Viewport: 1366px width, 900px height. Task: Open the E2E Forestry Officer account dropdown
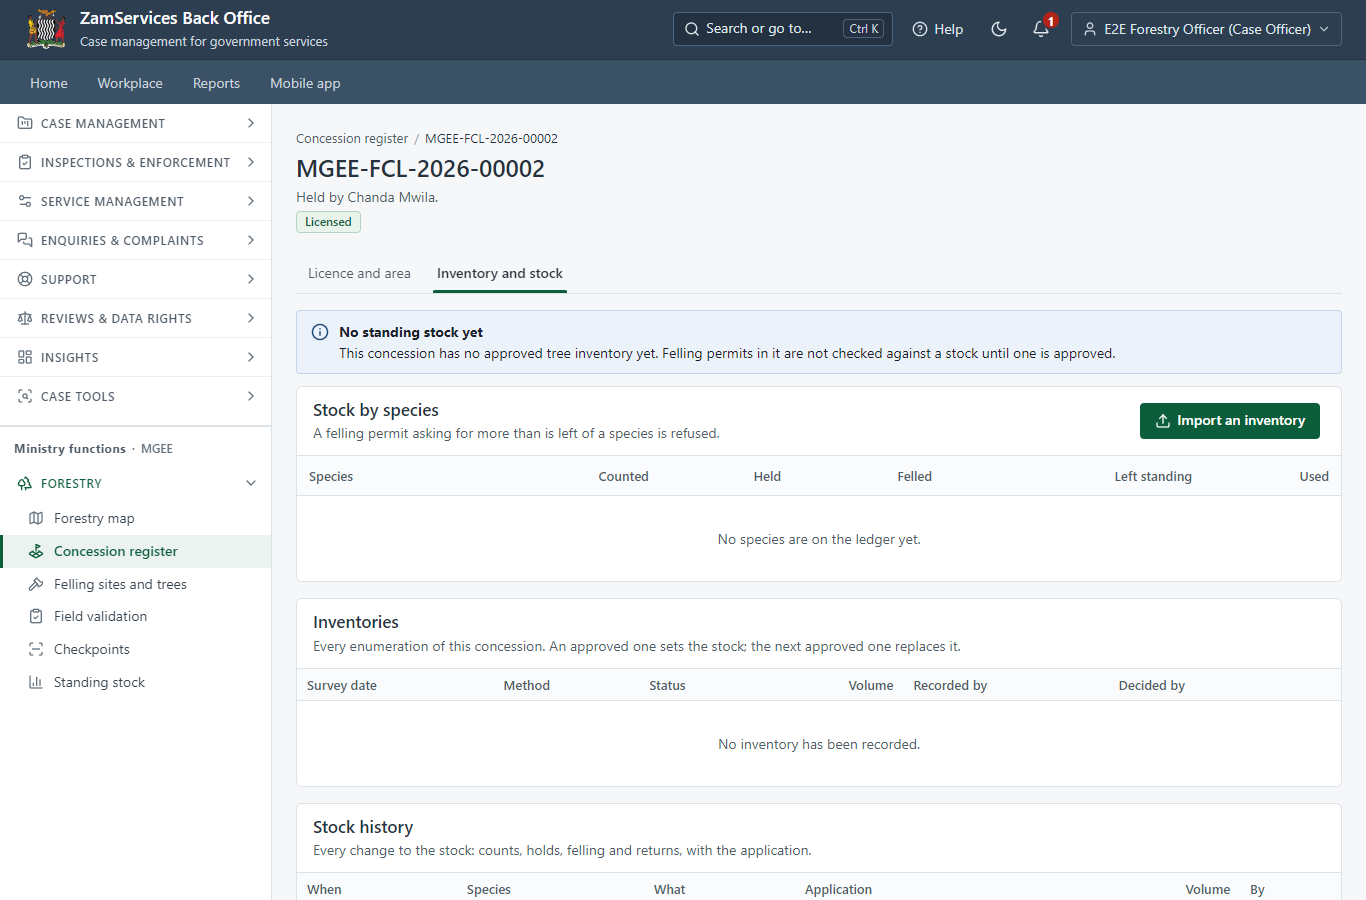(1206, 29)
